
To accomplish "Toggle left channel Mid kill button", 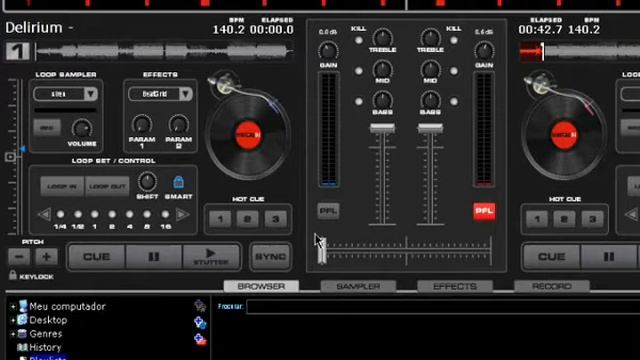I will click(358, 71).
